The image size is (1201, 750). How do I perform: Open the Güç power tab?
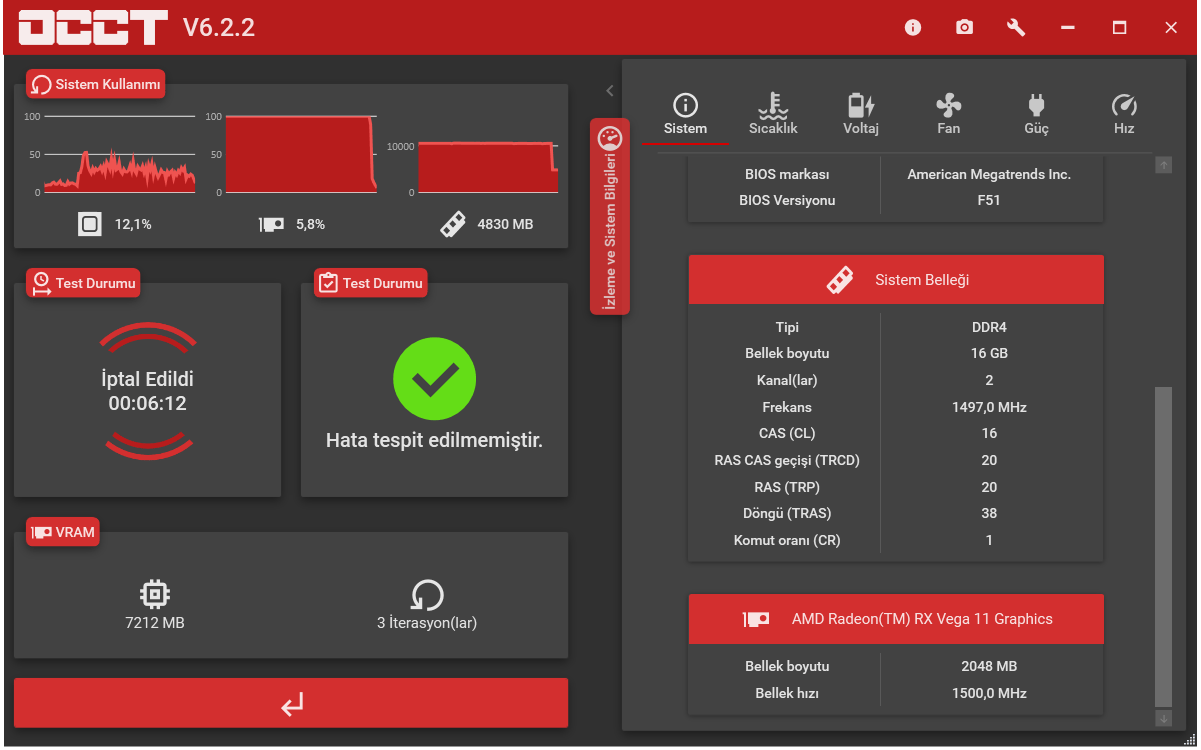pyautogui.click(x=1036, y=116)
